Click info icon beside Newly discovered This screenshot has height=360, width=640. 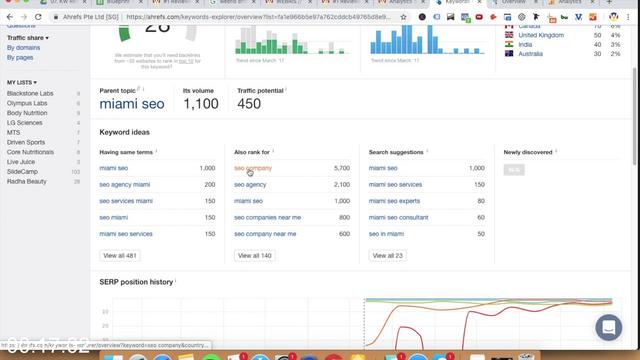[556, 151]
